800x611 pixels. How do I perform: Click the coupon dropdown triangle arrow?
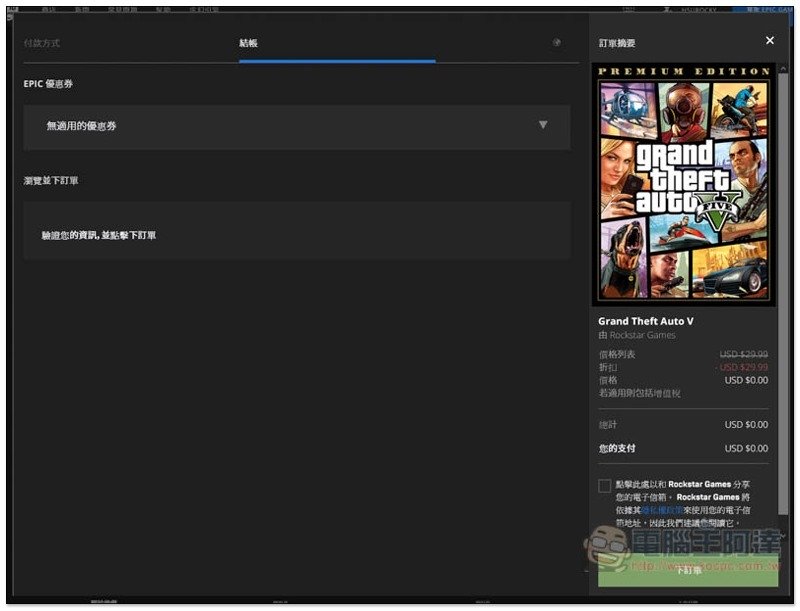543,125
